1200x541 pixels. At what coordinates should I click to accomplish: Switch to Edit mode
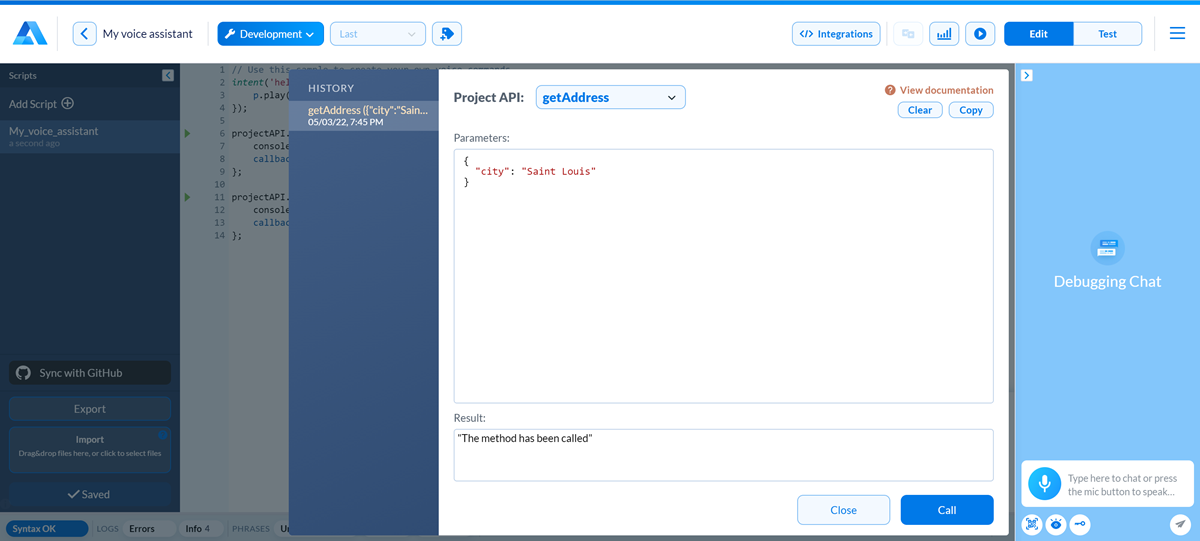[x=1039, y=34]
